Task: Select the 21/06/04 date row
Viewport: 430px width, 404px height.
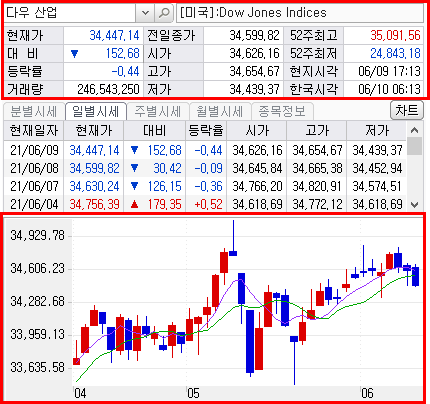Action: point(205,204)
